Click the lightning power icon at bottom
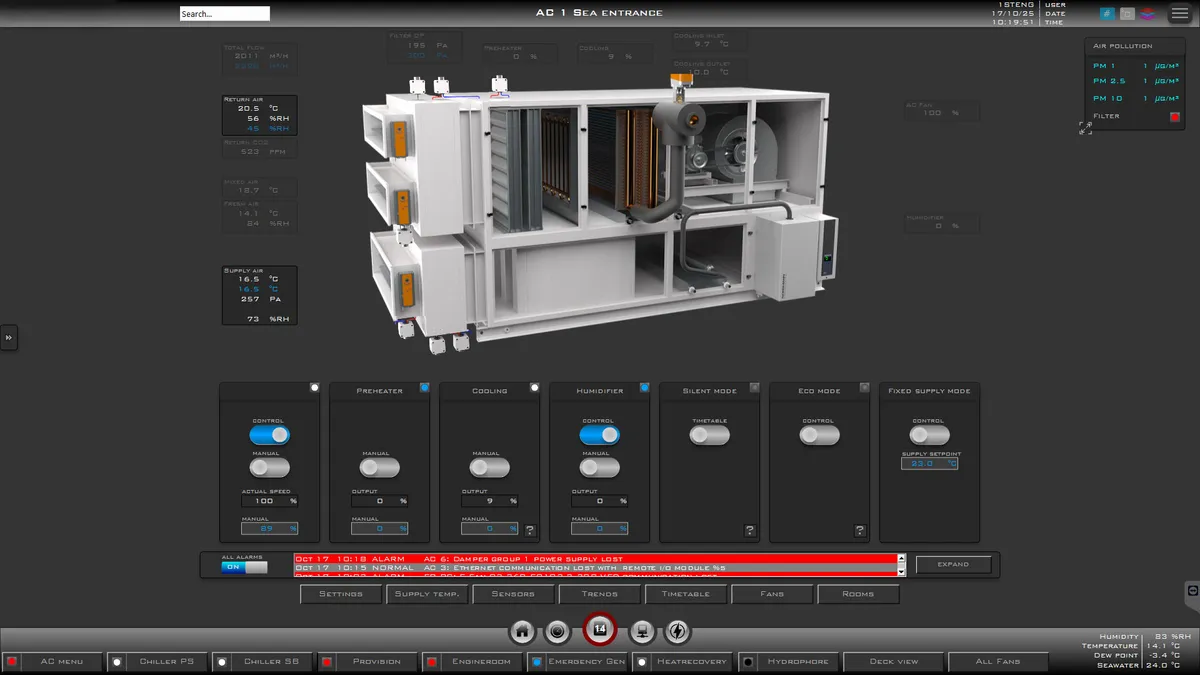This screenshot has width=1200, height=675. 675,631
